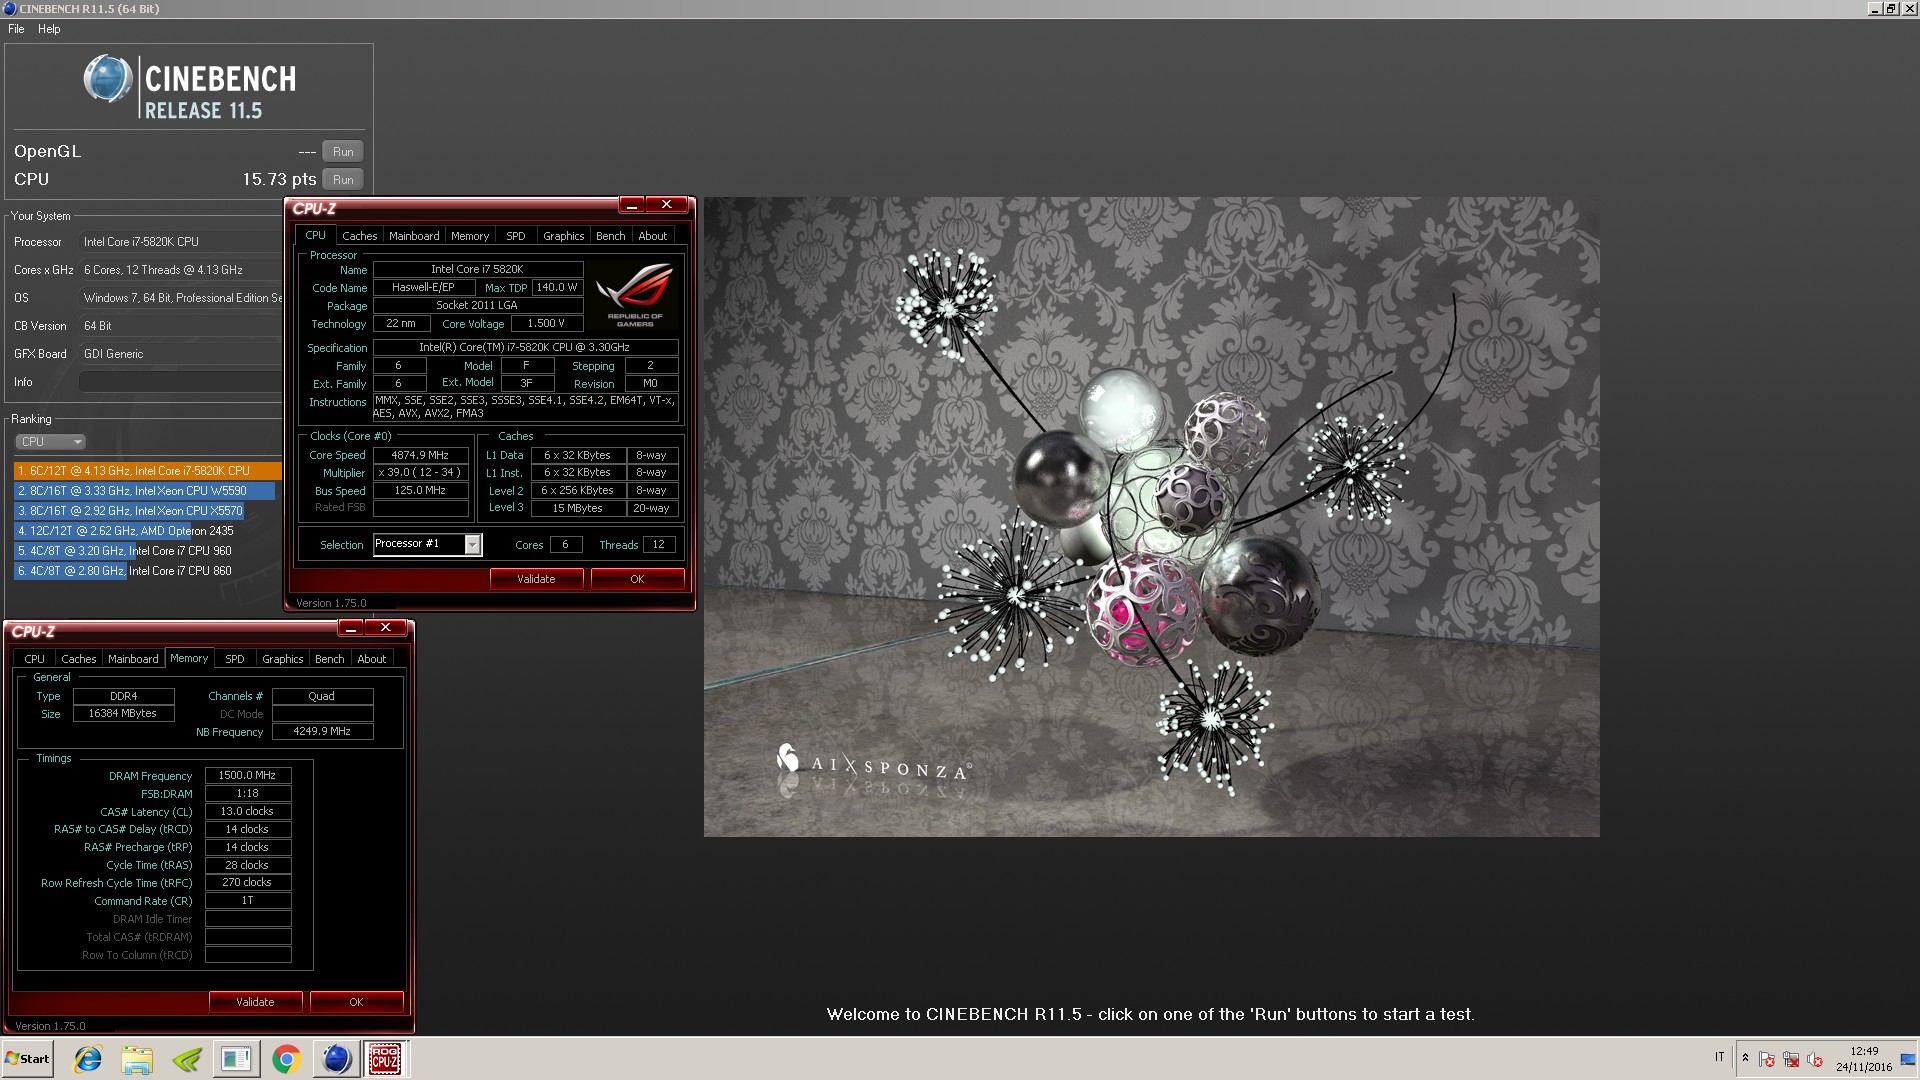The height and width of the screenshot is (1080, 1920).
Task: Open the muted speaker volume icon
Action: point(1815,1059)
